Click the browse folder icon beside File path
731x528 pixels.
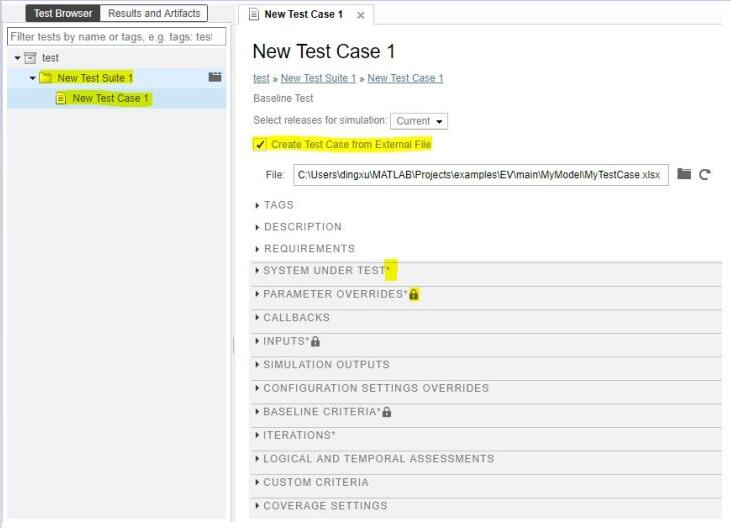click(684, 174)
